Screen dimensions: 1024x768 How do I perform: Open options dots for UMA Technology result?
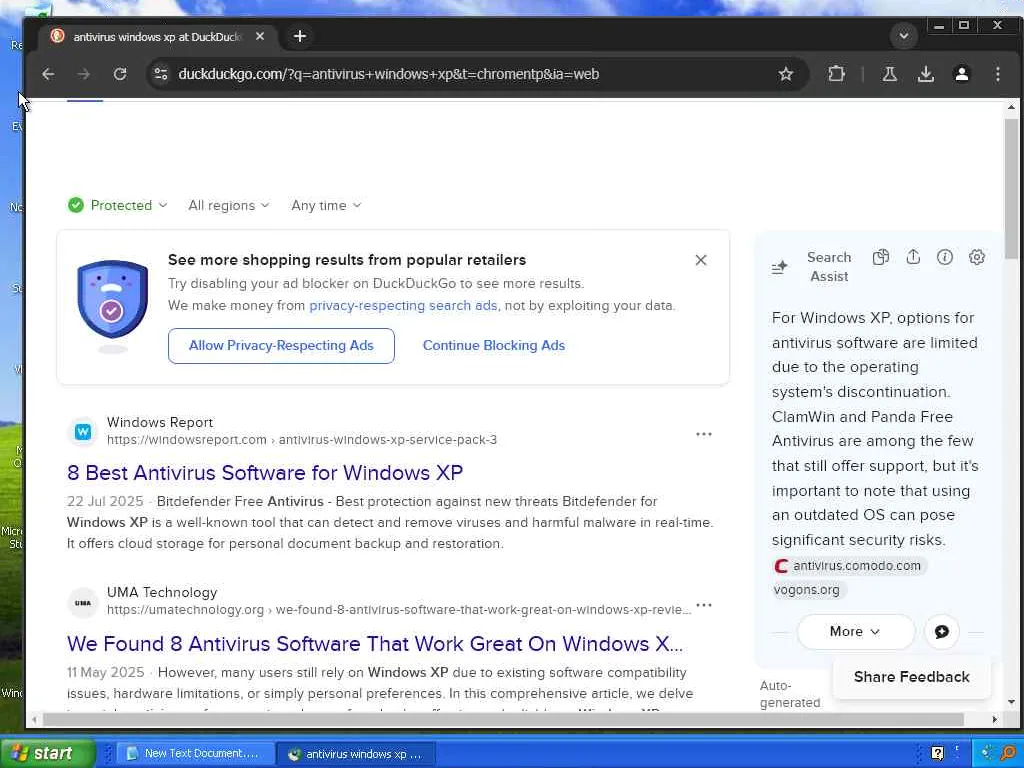click(x=703, y=605)
